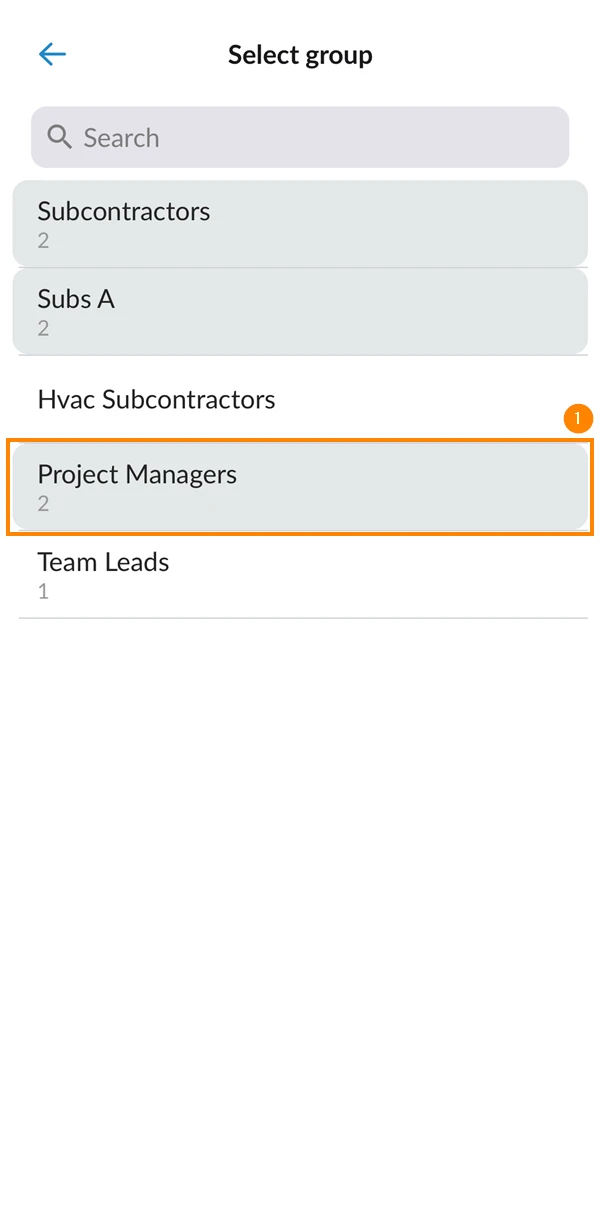Click the Select group page title
Viewport: 600px width, 1221px height.
click(x=300, y=55)
